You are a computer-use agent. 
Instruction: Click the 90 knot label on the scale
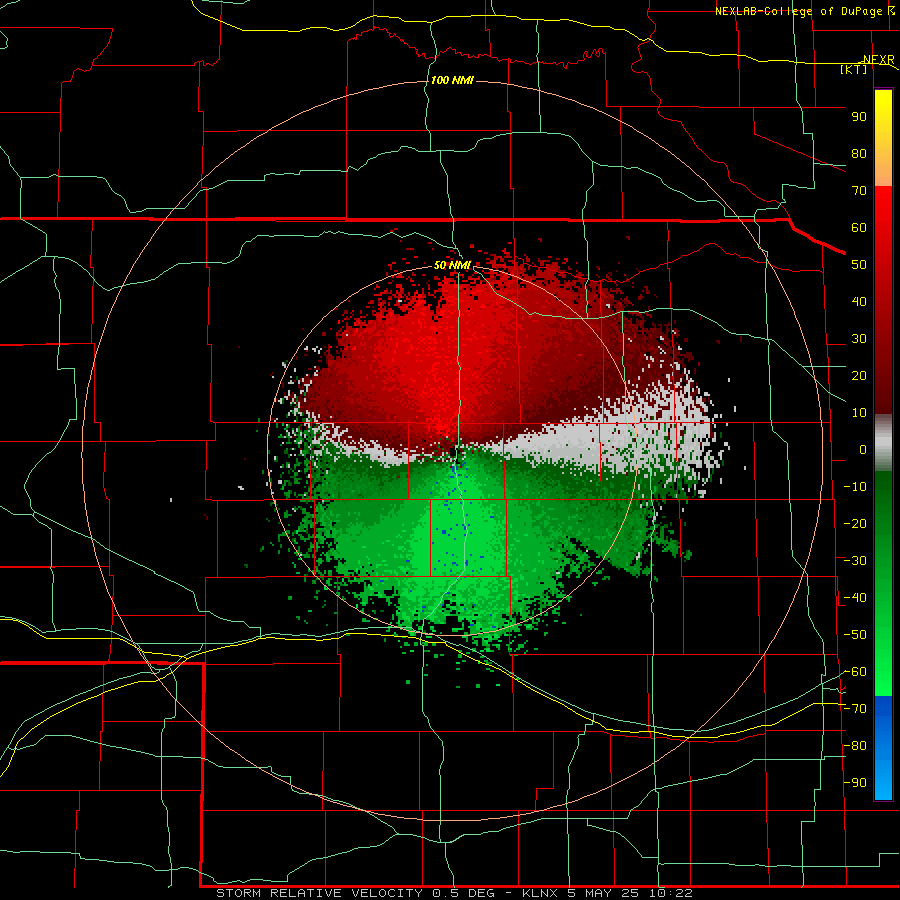click(859, 117)
